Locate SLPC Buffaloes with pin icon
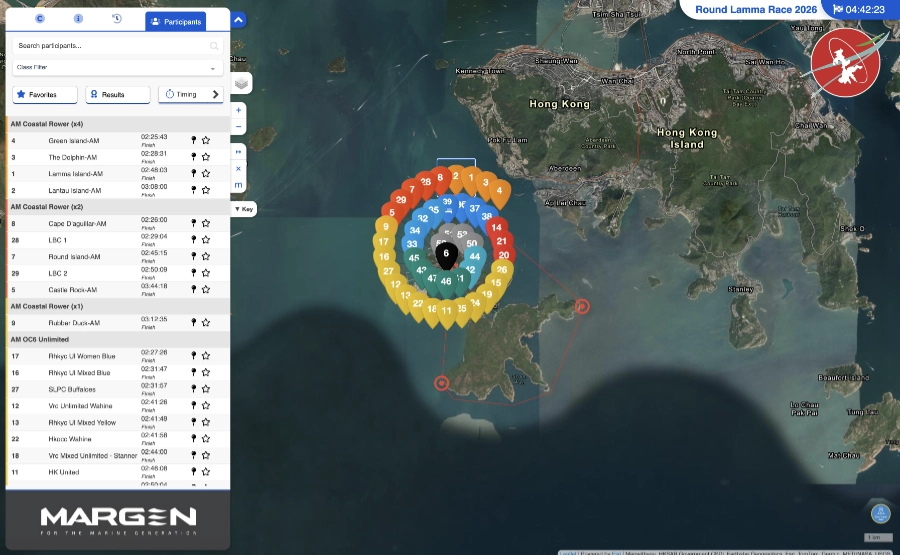Screen dimensions: 900x555 coord(193,389)
